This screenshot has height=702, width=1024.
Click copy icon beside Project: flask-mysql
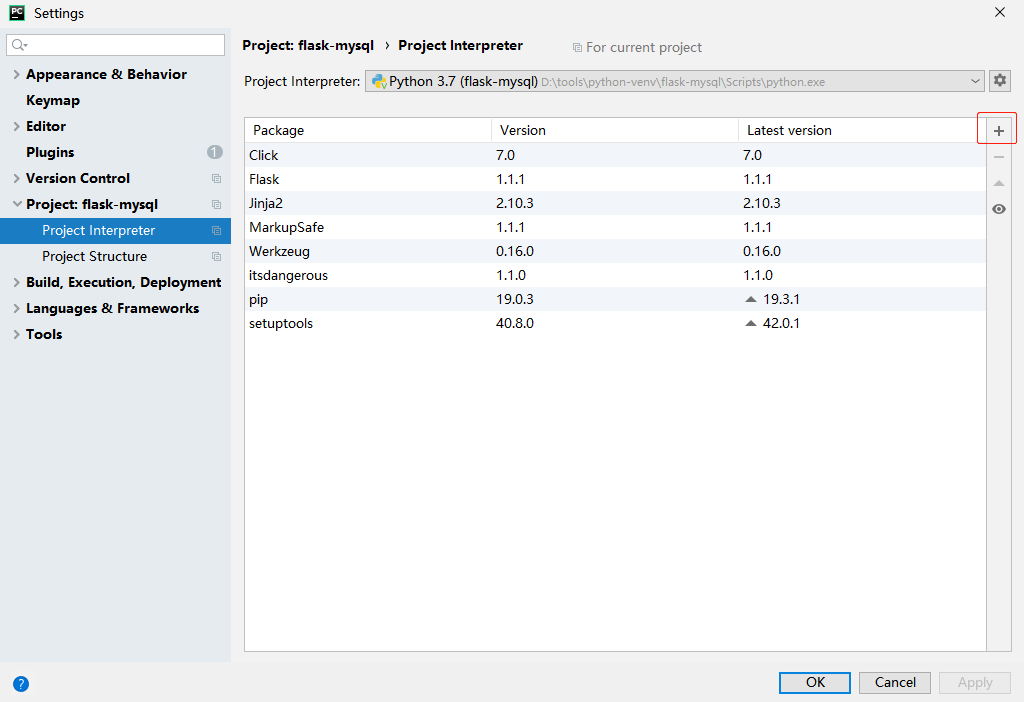[x=216, y=204]
